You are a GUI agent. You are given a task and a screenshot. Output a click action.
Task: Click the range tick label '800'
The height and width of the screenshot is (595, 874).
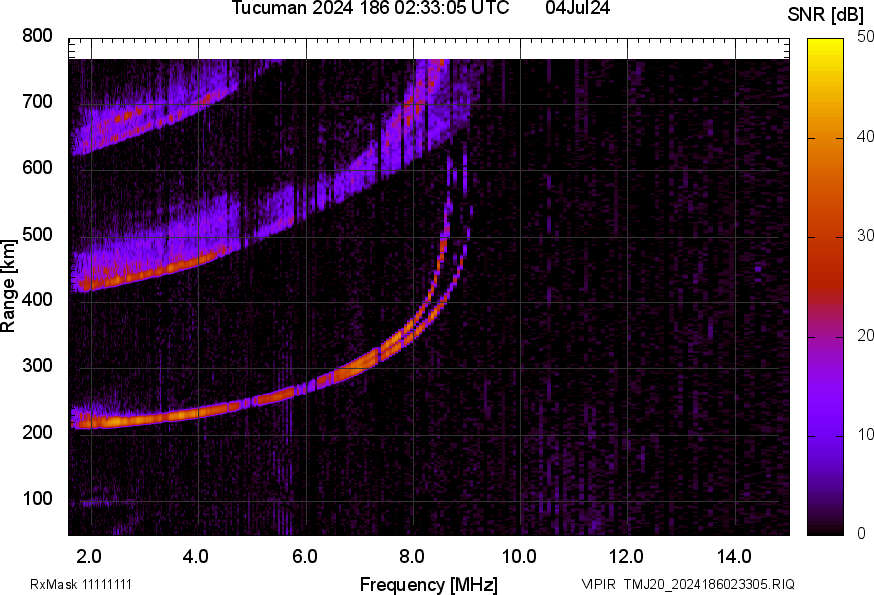(x=37, y=36)
